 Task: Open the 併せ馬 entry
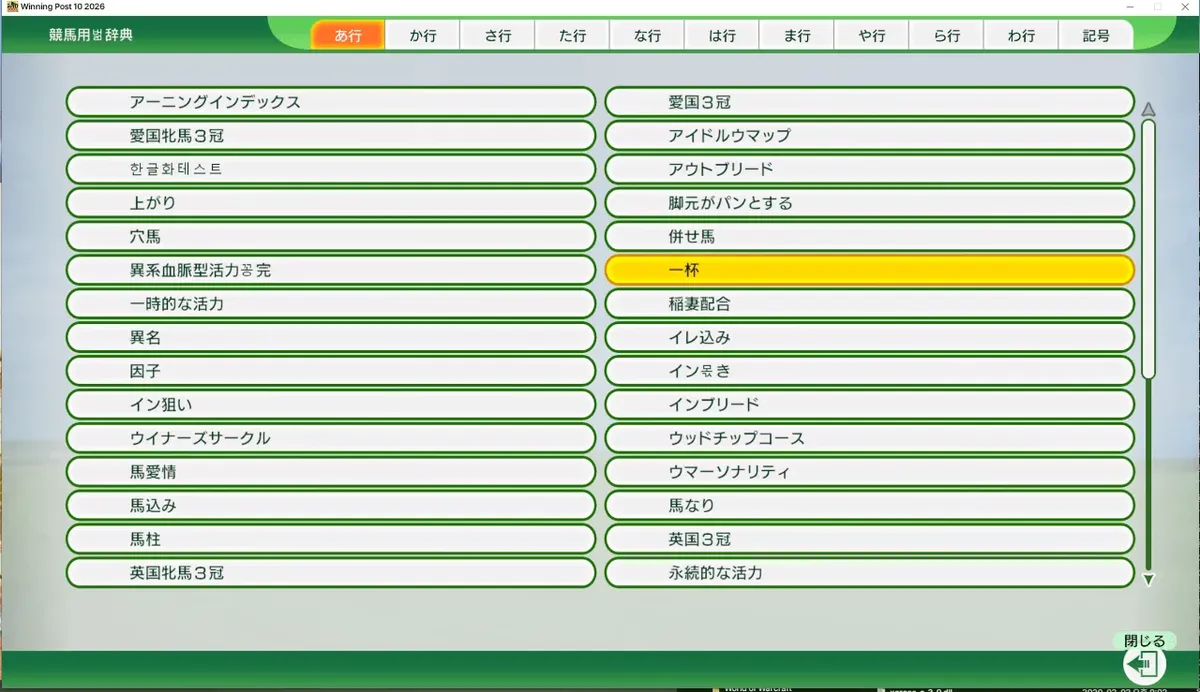click(870, 237)
